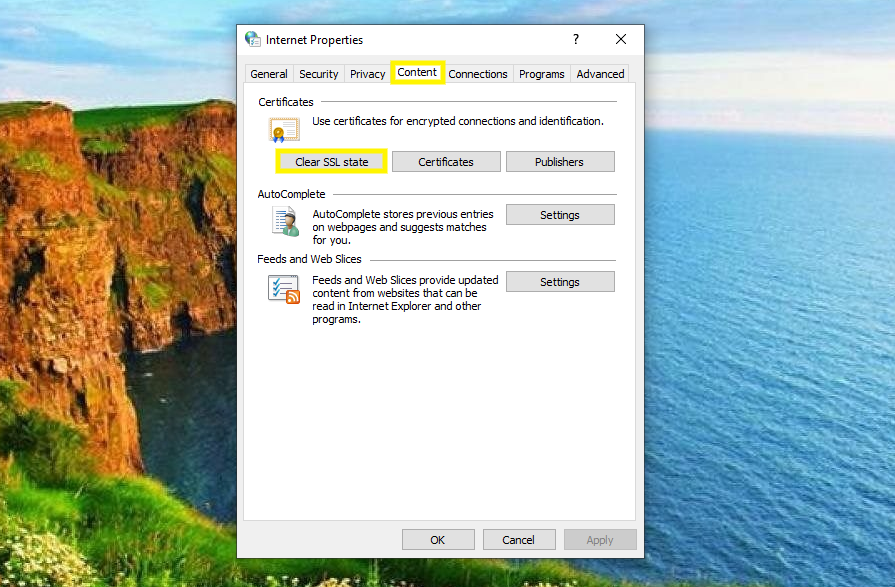Open the Certificates button
This screenshot has height=587, width=895.
coord(446,162)
